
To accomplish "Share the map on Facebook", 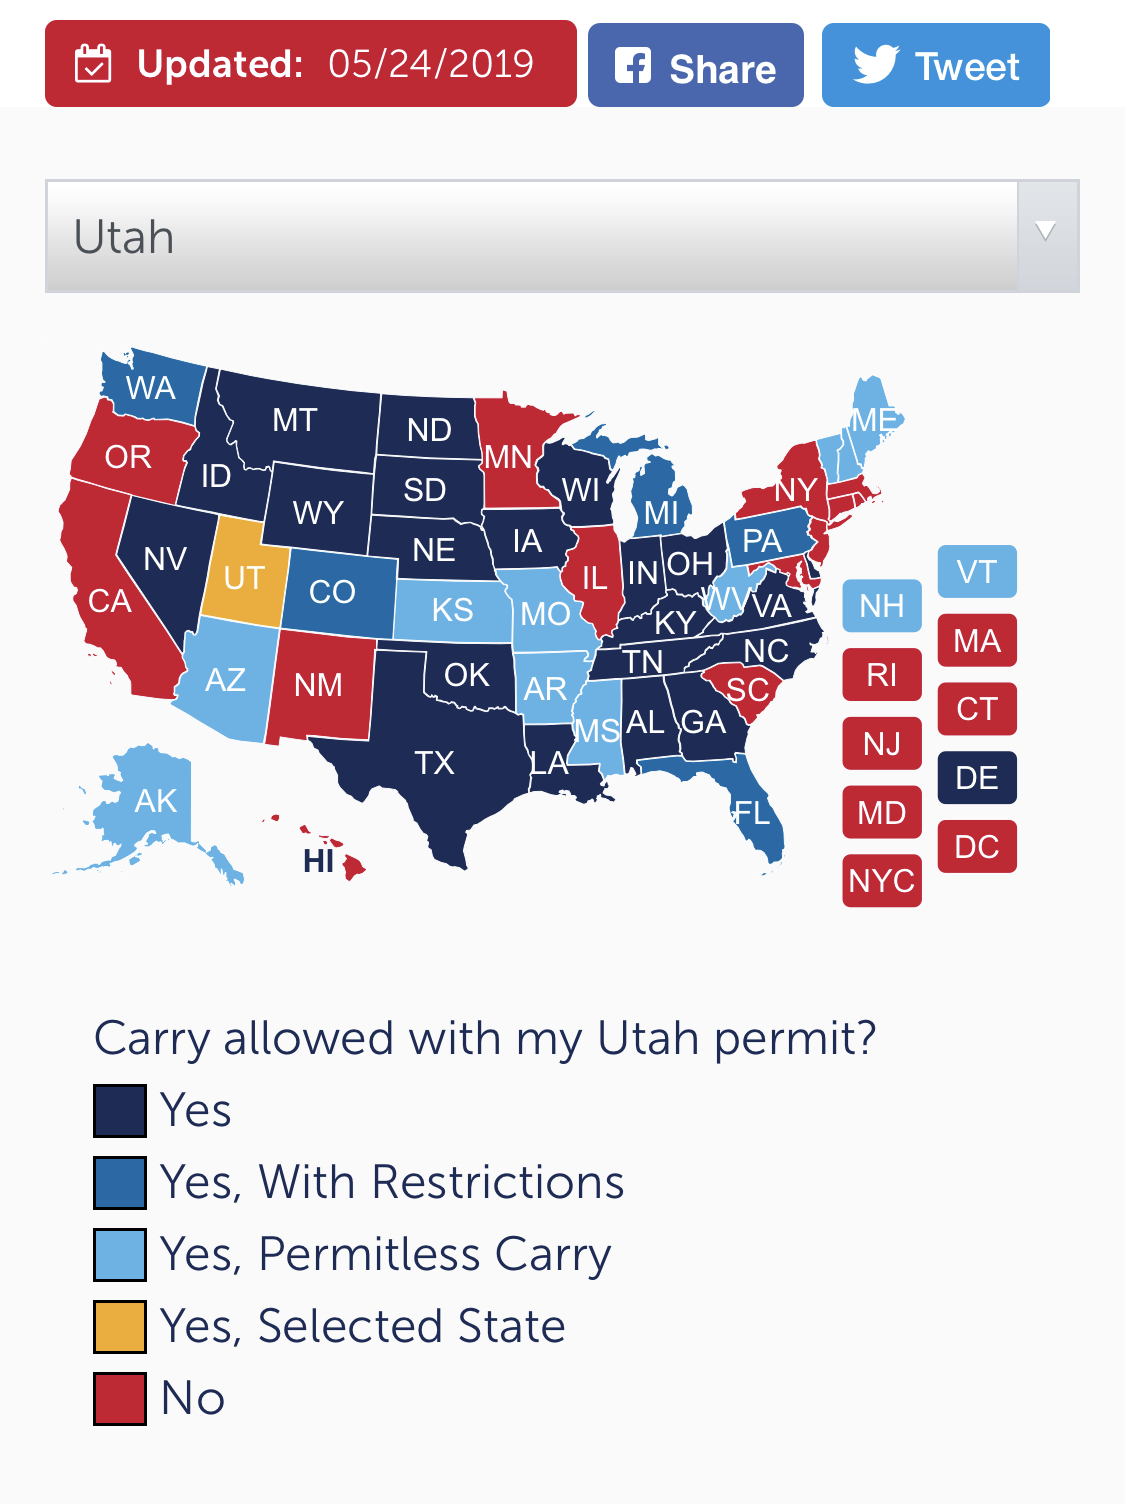I will tap(696, 65).
